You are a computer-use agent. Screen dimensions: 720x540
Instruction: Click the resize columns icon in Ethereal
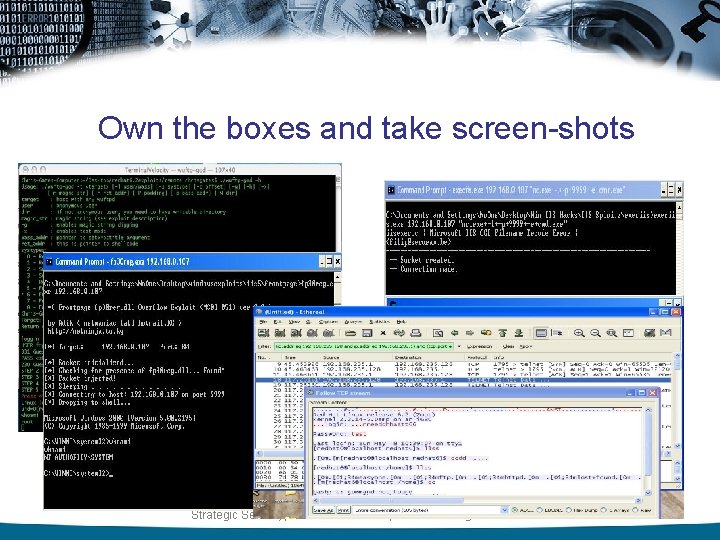click(628, 333)
